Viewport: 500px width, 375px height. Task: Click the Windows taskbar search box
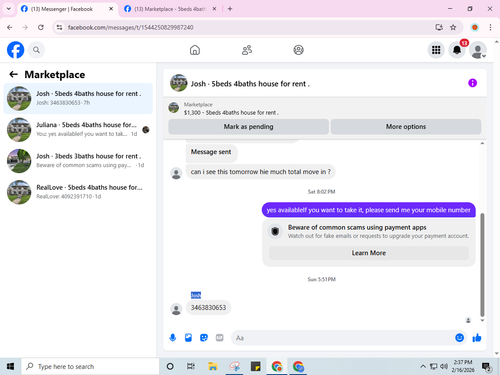pos(90,366)
